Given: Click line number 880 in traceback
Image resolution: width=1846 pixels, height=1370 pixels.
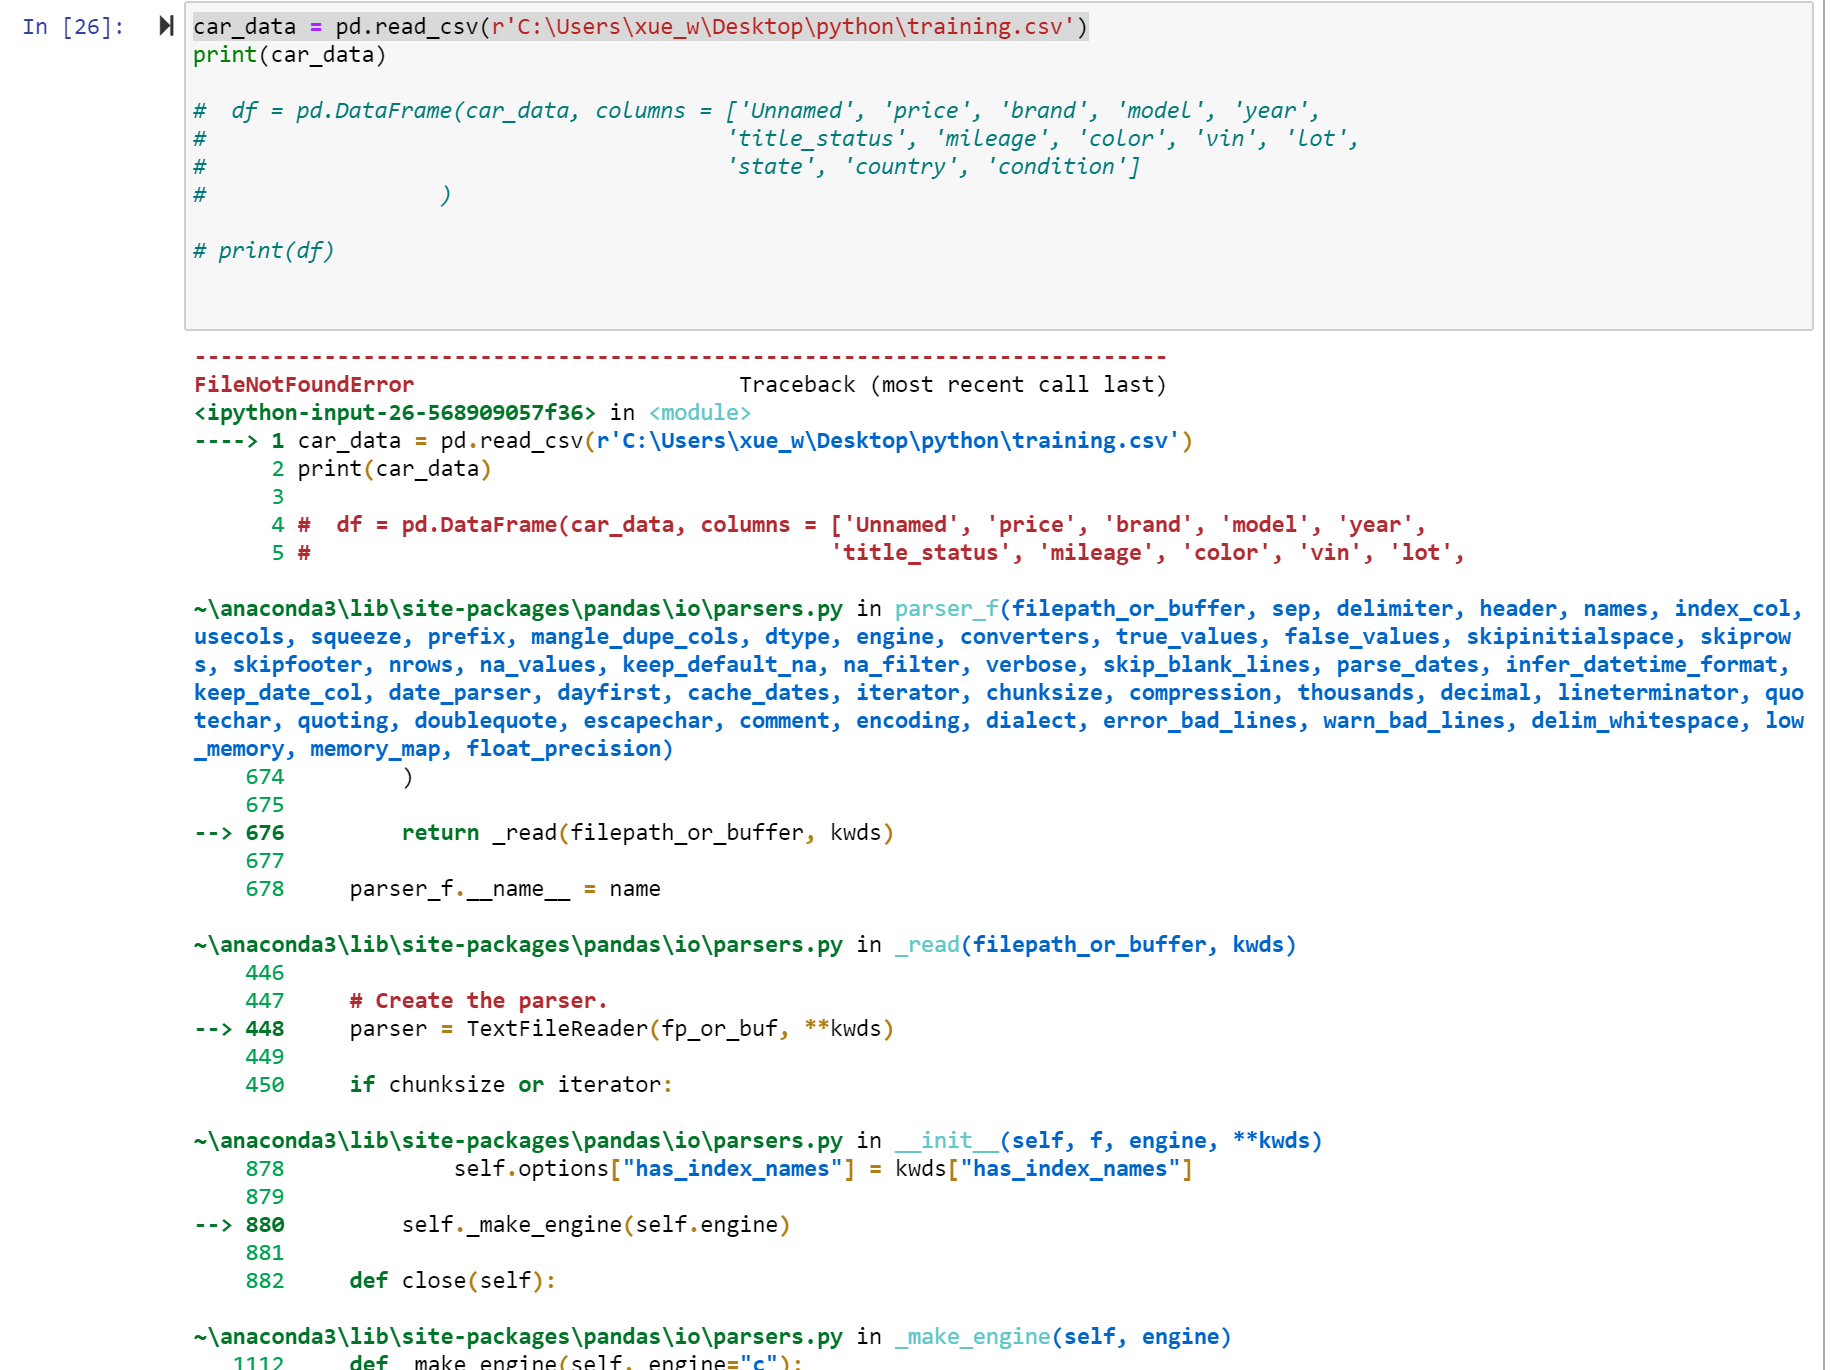Looking at the screenshot, I should click(266, 1224).
